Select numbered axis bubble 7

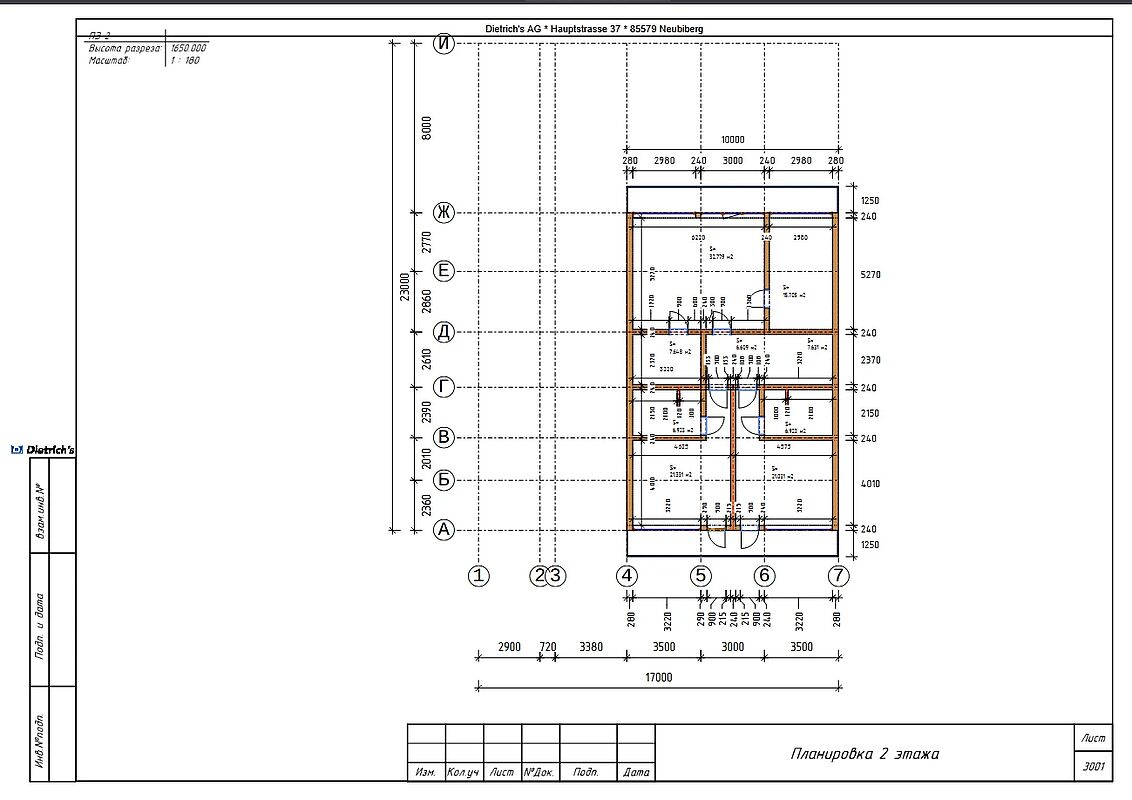(838, 575)
